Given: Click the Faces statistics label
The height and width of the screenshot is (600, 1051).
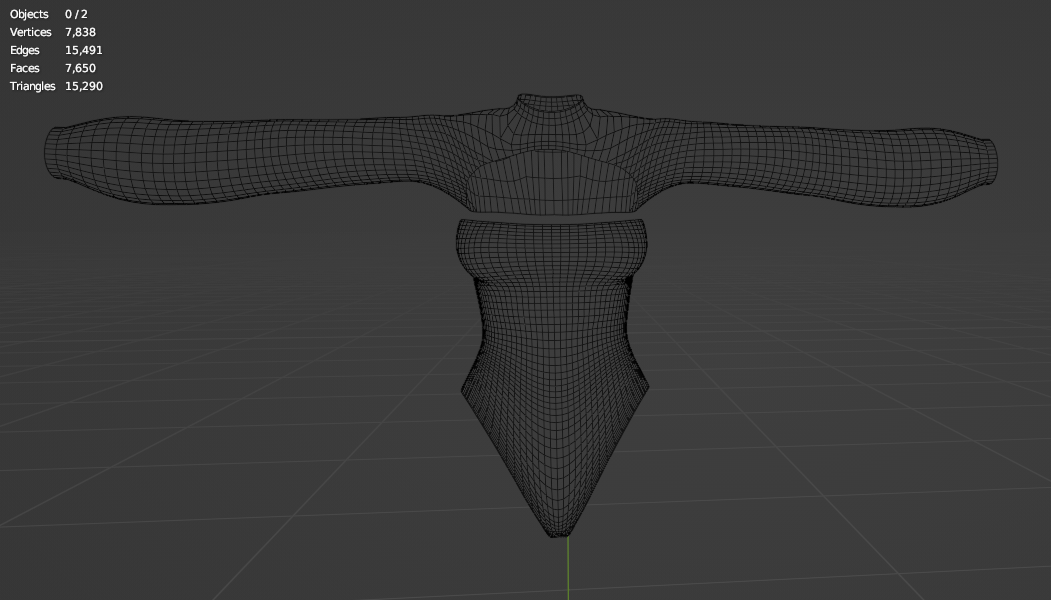Looking at the screenshot, I should pyautogui.click(x=25, y=68).
